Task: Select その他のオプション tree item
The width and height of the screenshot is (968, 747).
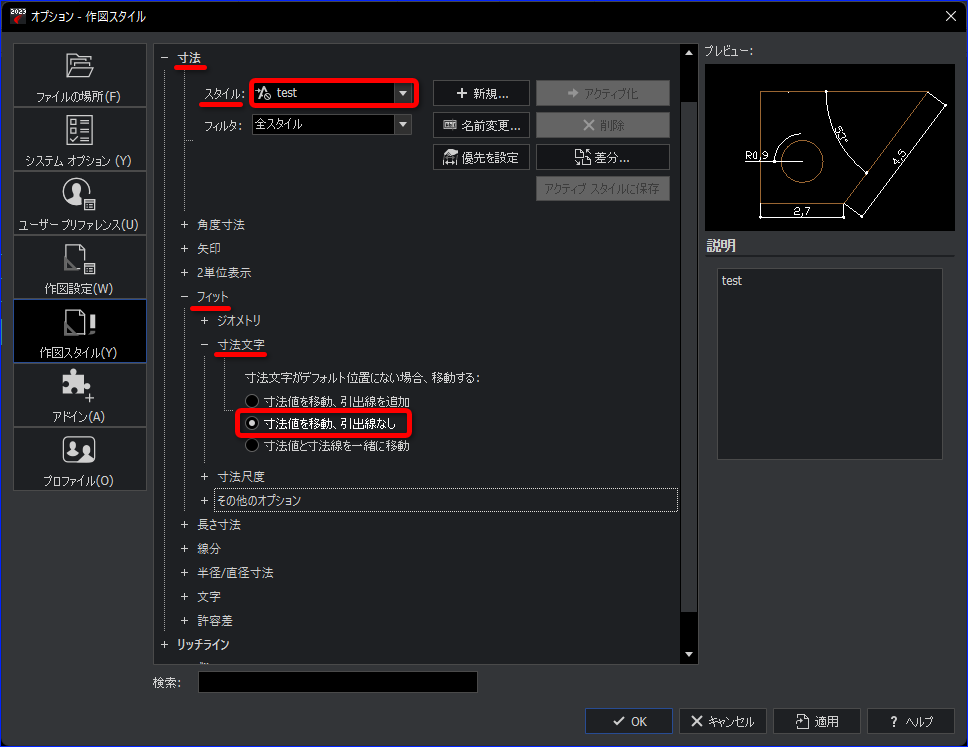Action: tap(259, 500)
